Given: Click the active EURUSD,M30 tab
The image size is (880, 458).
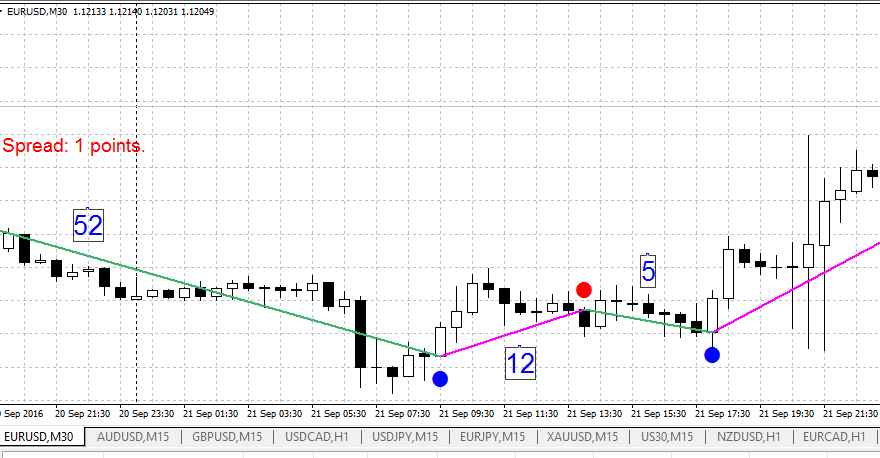Looking at the screenshot, I should tap(40, 437).
